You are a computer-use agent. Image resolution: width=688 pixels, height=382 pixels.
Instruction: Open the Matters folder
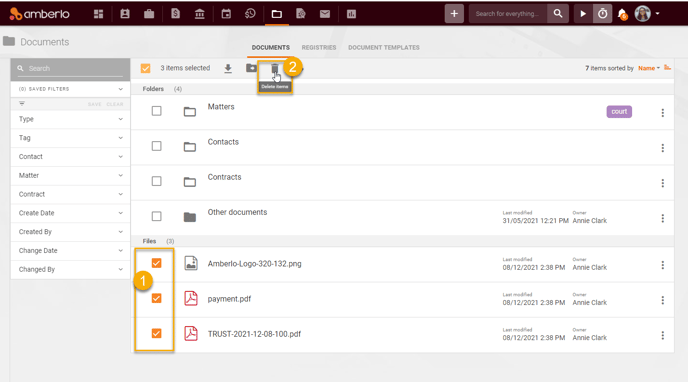click(221, 107)
